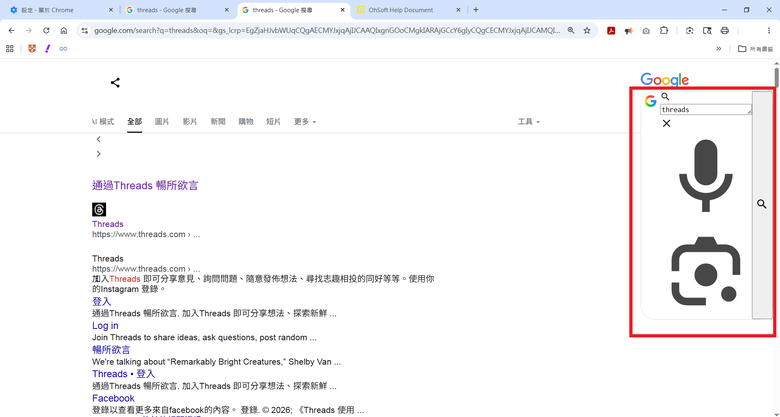Close the 設定 - 關於 Chrome tab
This screenshot has width=780, height=417.
coord(111,10)
